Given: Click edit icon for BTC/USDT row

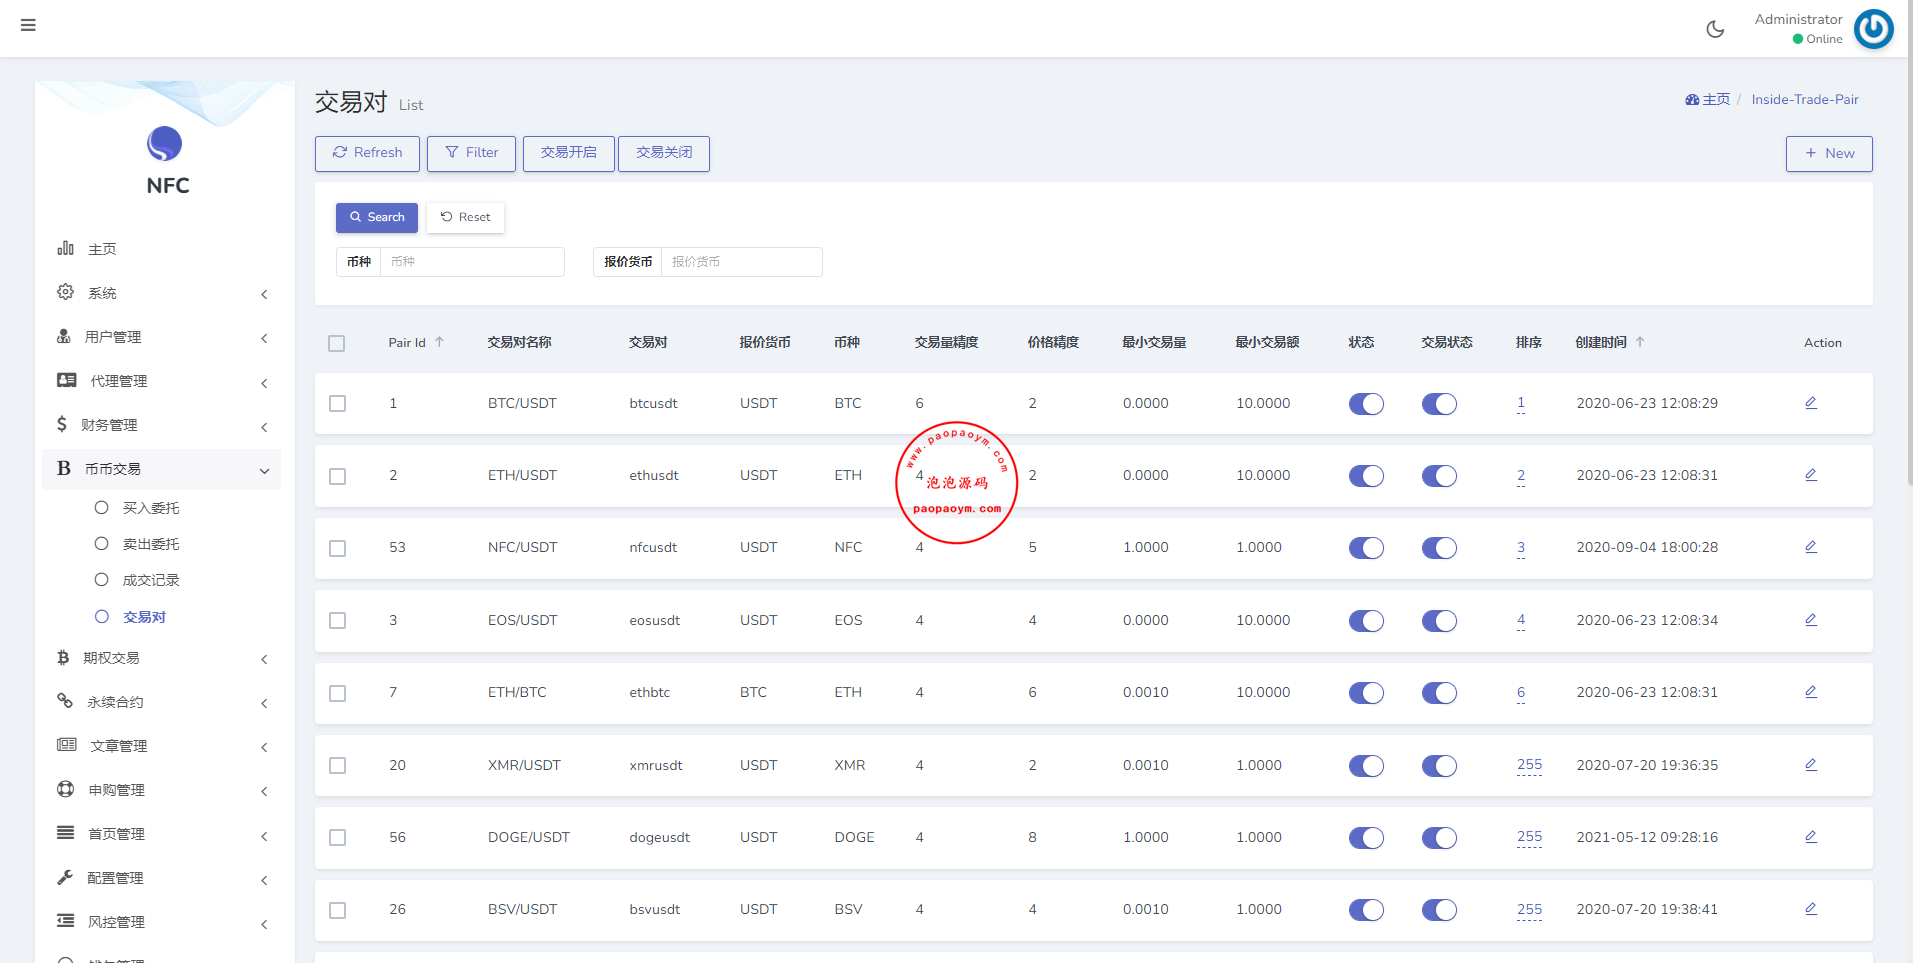Looking at the screenshot, I should click(x=1810, y=403).
